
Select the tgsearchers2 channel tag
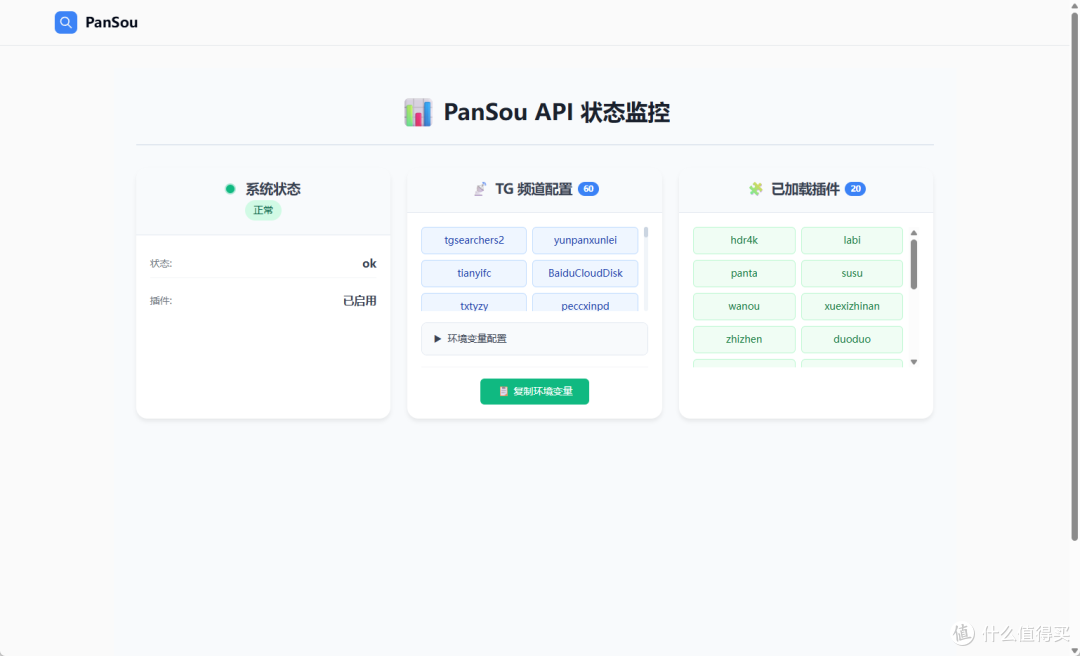click(474, 240)
